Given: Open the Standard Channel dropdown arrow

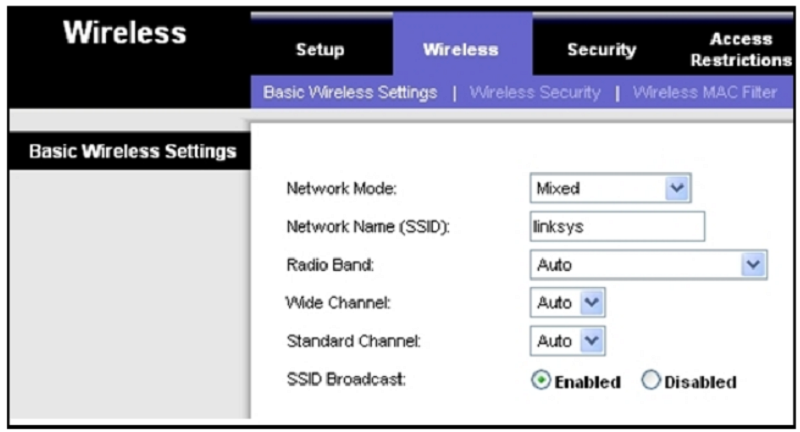Looking at the screenshot, I should click(x=592, y=341).
